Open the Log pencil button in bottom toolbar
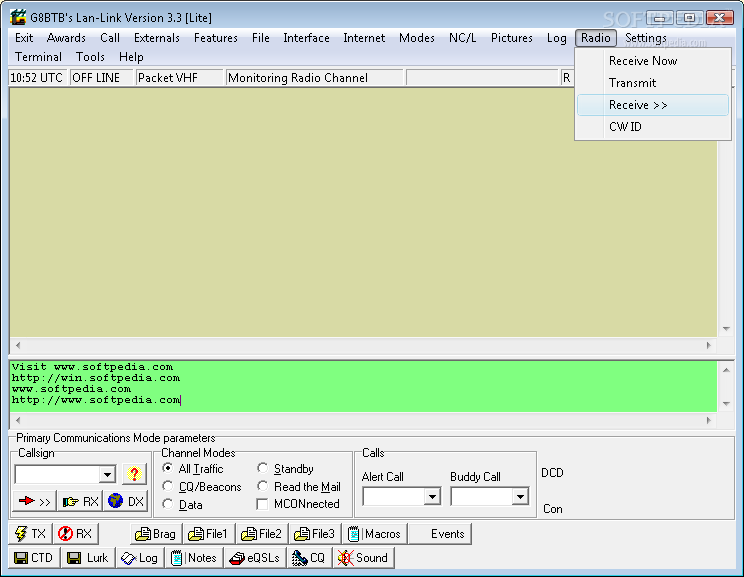Screen dimensions: 744x577 [140, 558]
